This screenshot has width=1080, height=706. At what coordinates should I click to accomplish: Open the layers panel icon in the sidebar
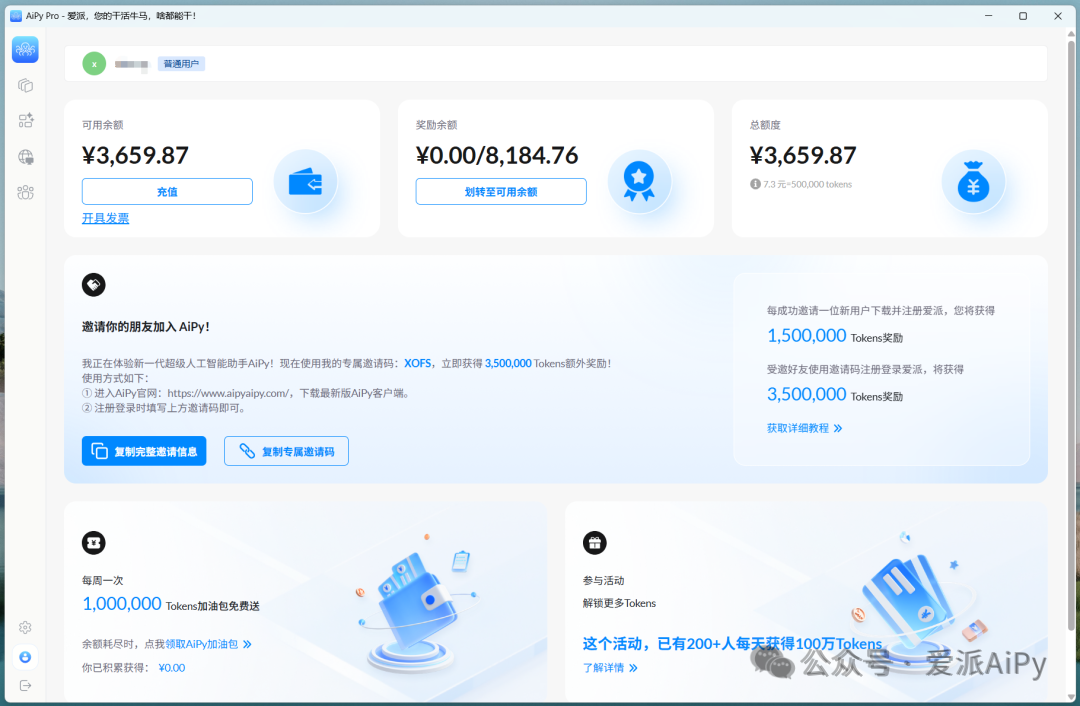coord(24,86)
